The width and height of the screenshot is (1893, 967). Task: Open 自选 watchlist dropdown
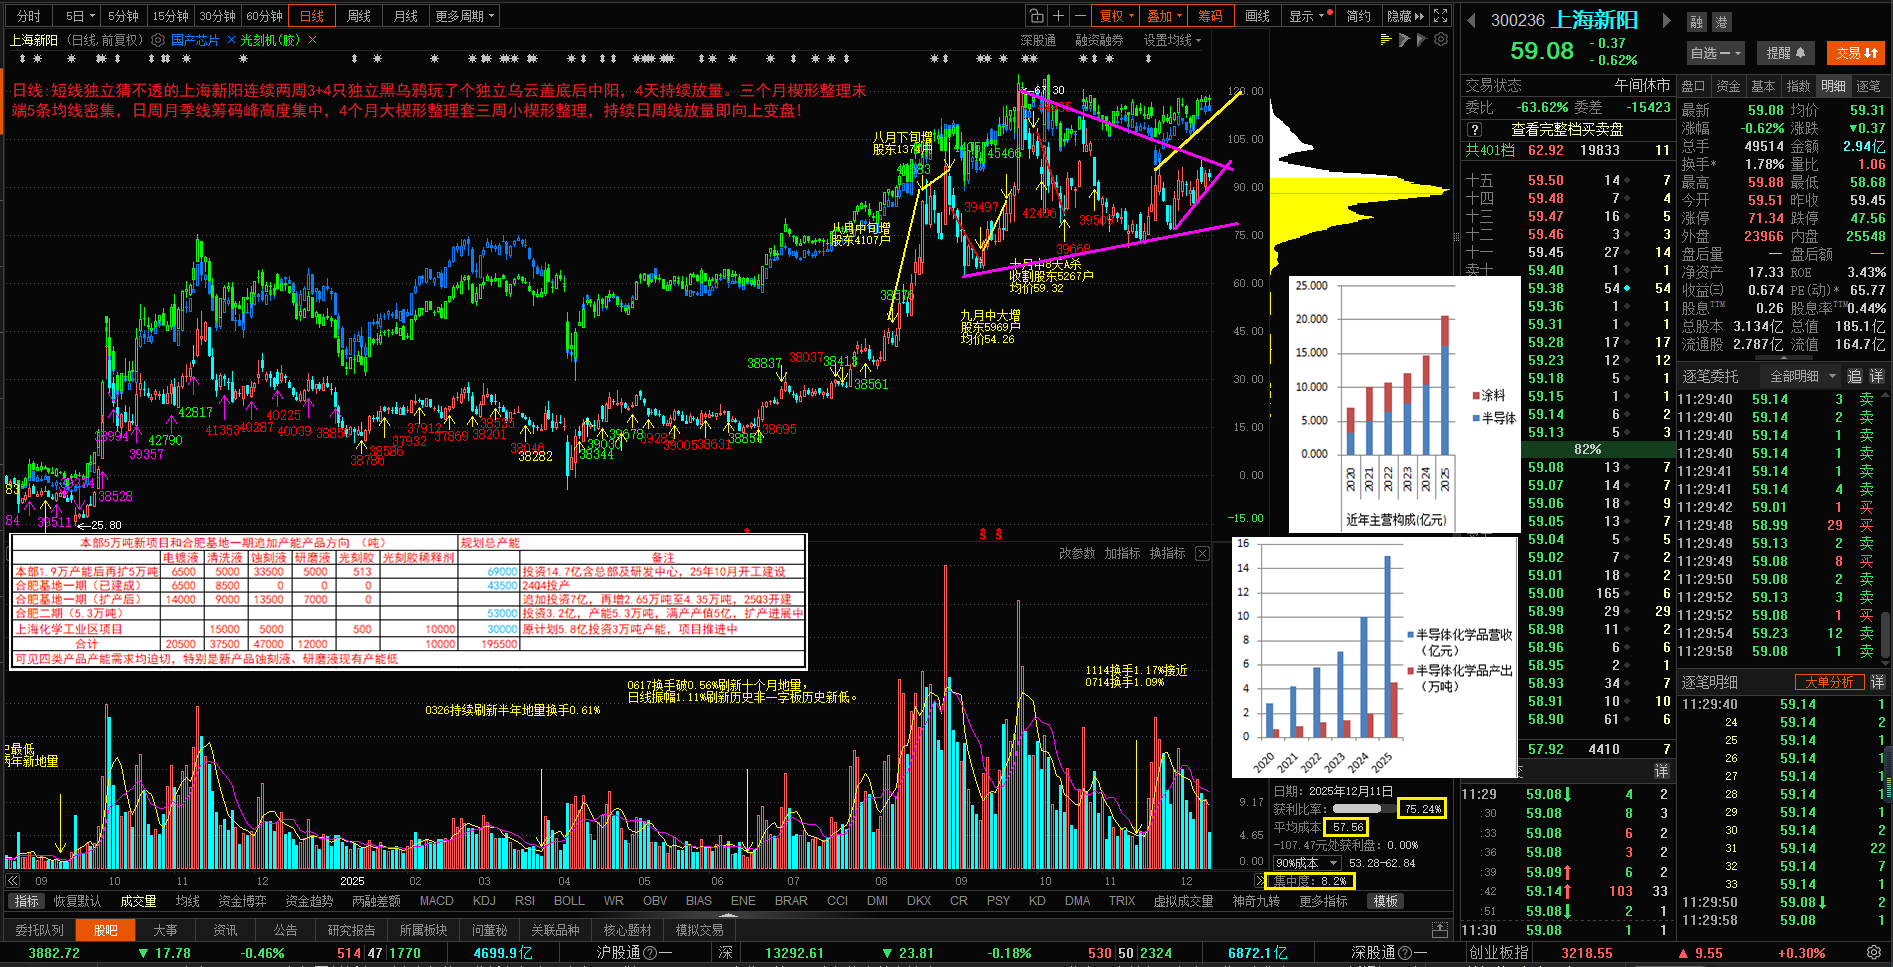click(x=1716, y=53)
